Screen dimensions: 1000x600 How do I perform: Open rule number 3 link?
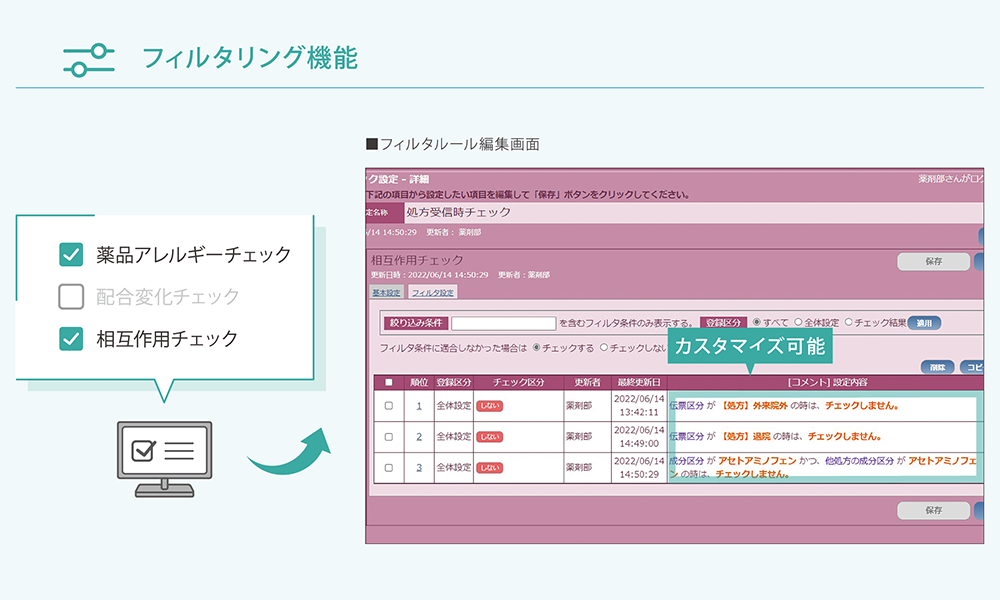[419, 467]
